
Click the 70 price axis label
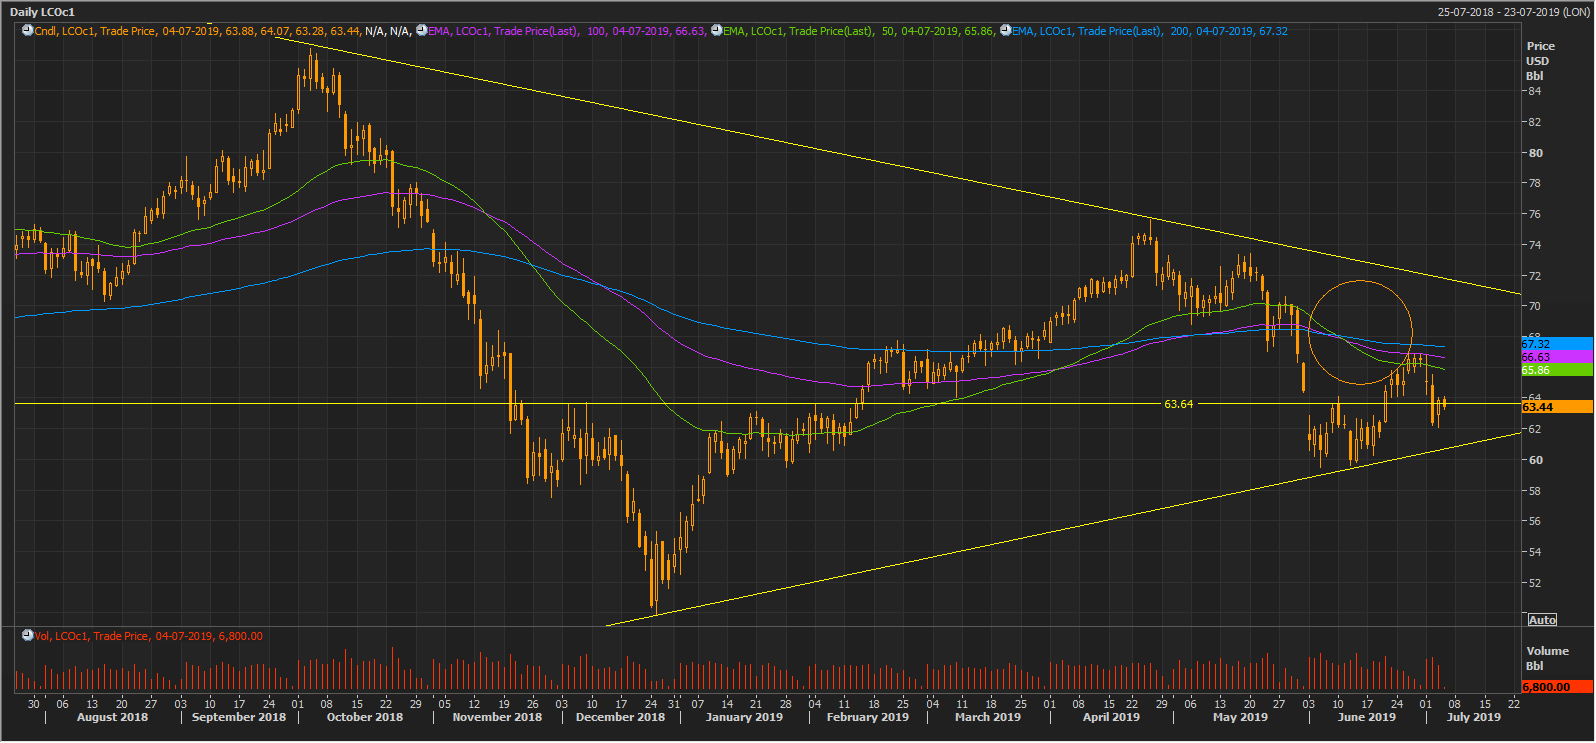[1534, 306]
